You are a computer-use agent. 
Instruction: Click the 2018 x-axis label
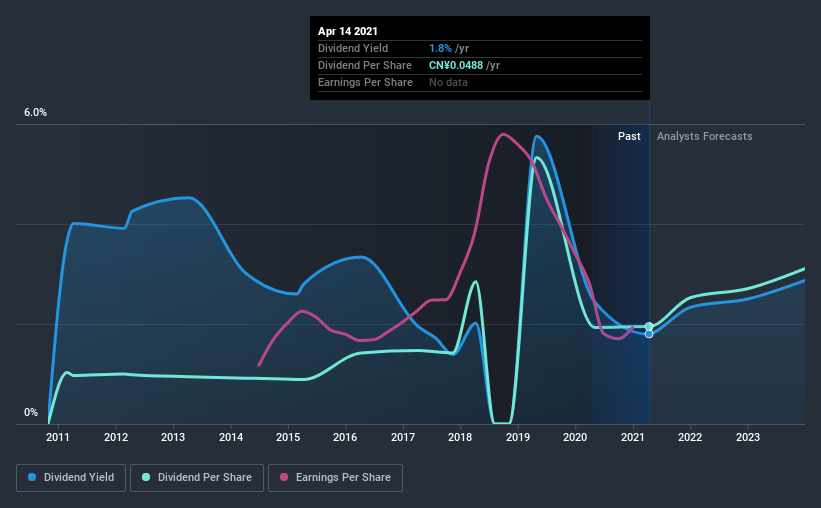460,437
